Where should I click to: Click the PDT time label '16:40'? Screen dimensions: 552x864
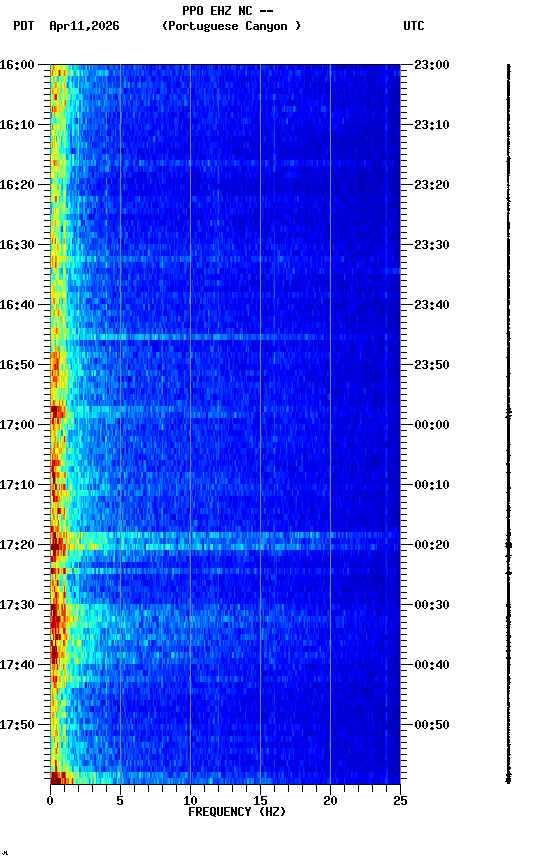tap(17, 305)
